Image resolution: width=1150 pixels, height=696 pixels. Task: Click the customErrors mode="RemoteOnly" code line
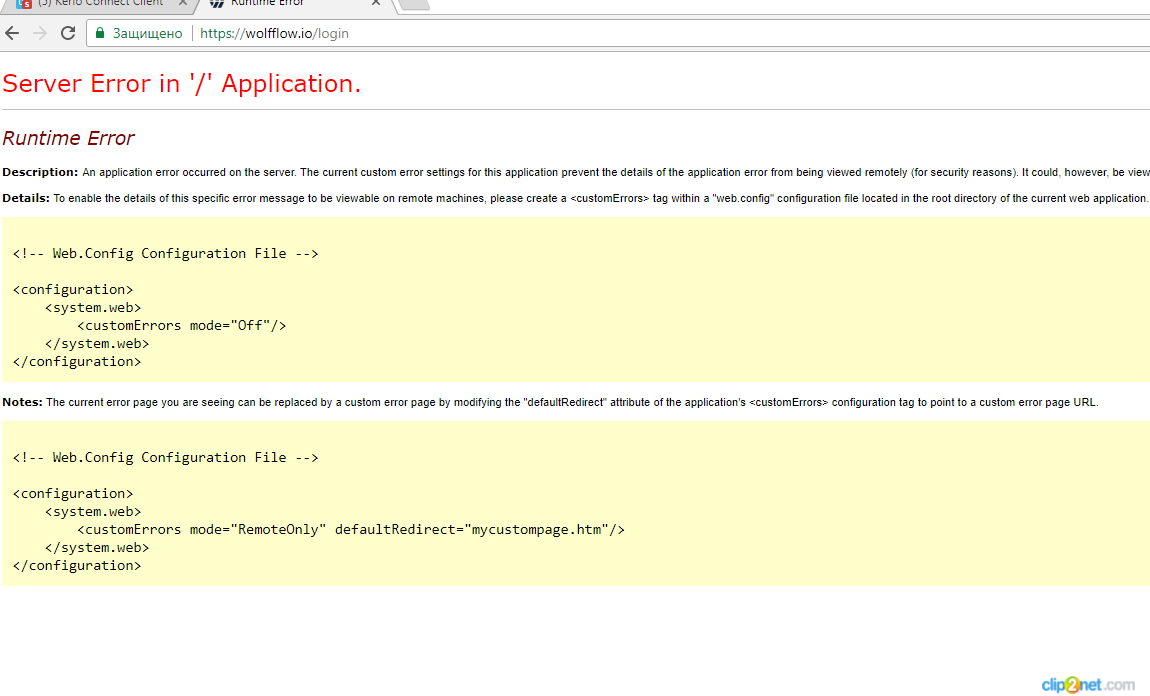pyautogui.click(x=351, y=530)
